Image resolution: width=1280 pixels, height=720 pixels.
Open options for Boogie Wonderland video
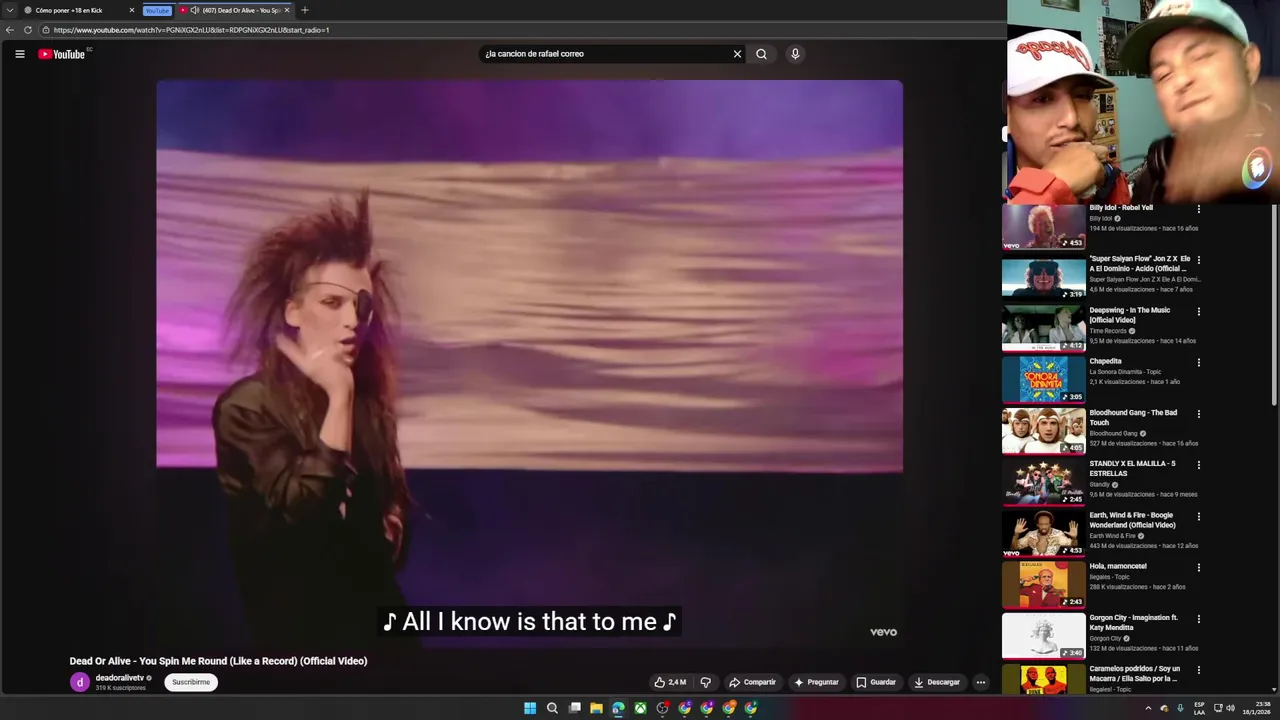[1198, 516]
